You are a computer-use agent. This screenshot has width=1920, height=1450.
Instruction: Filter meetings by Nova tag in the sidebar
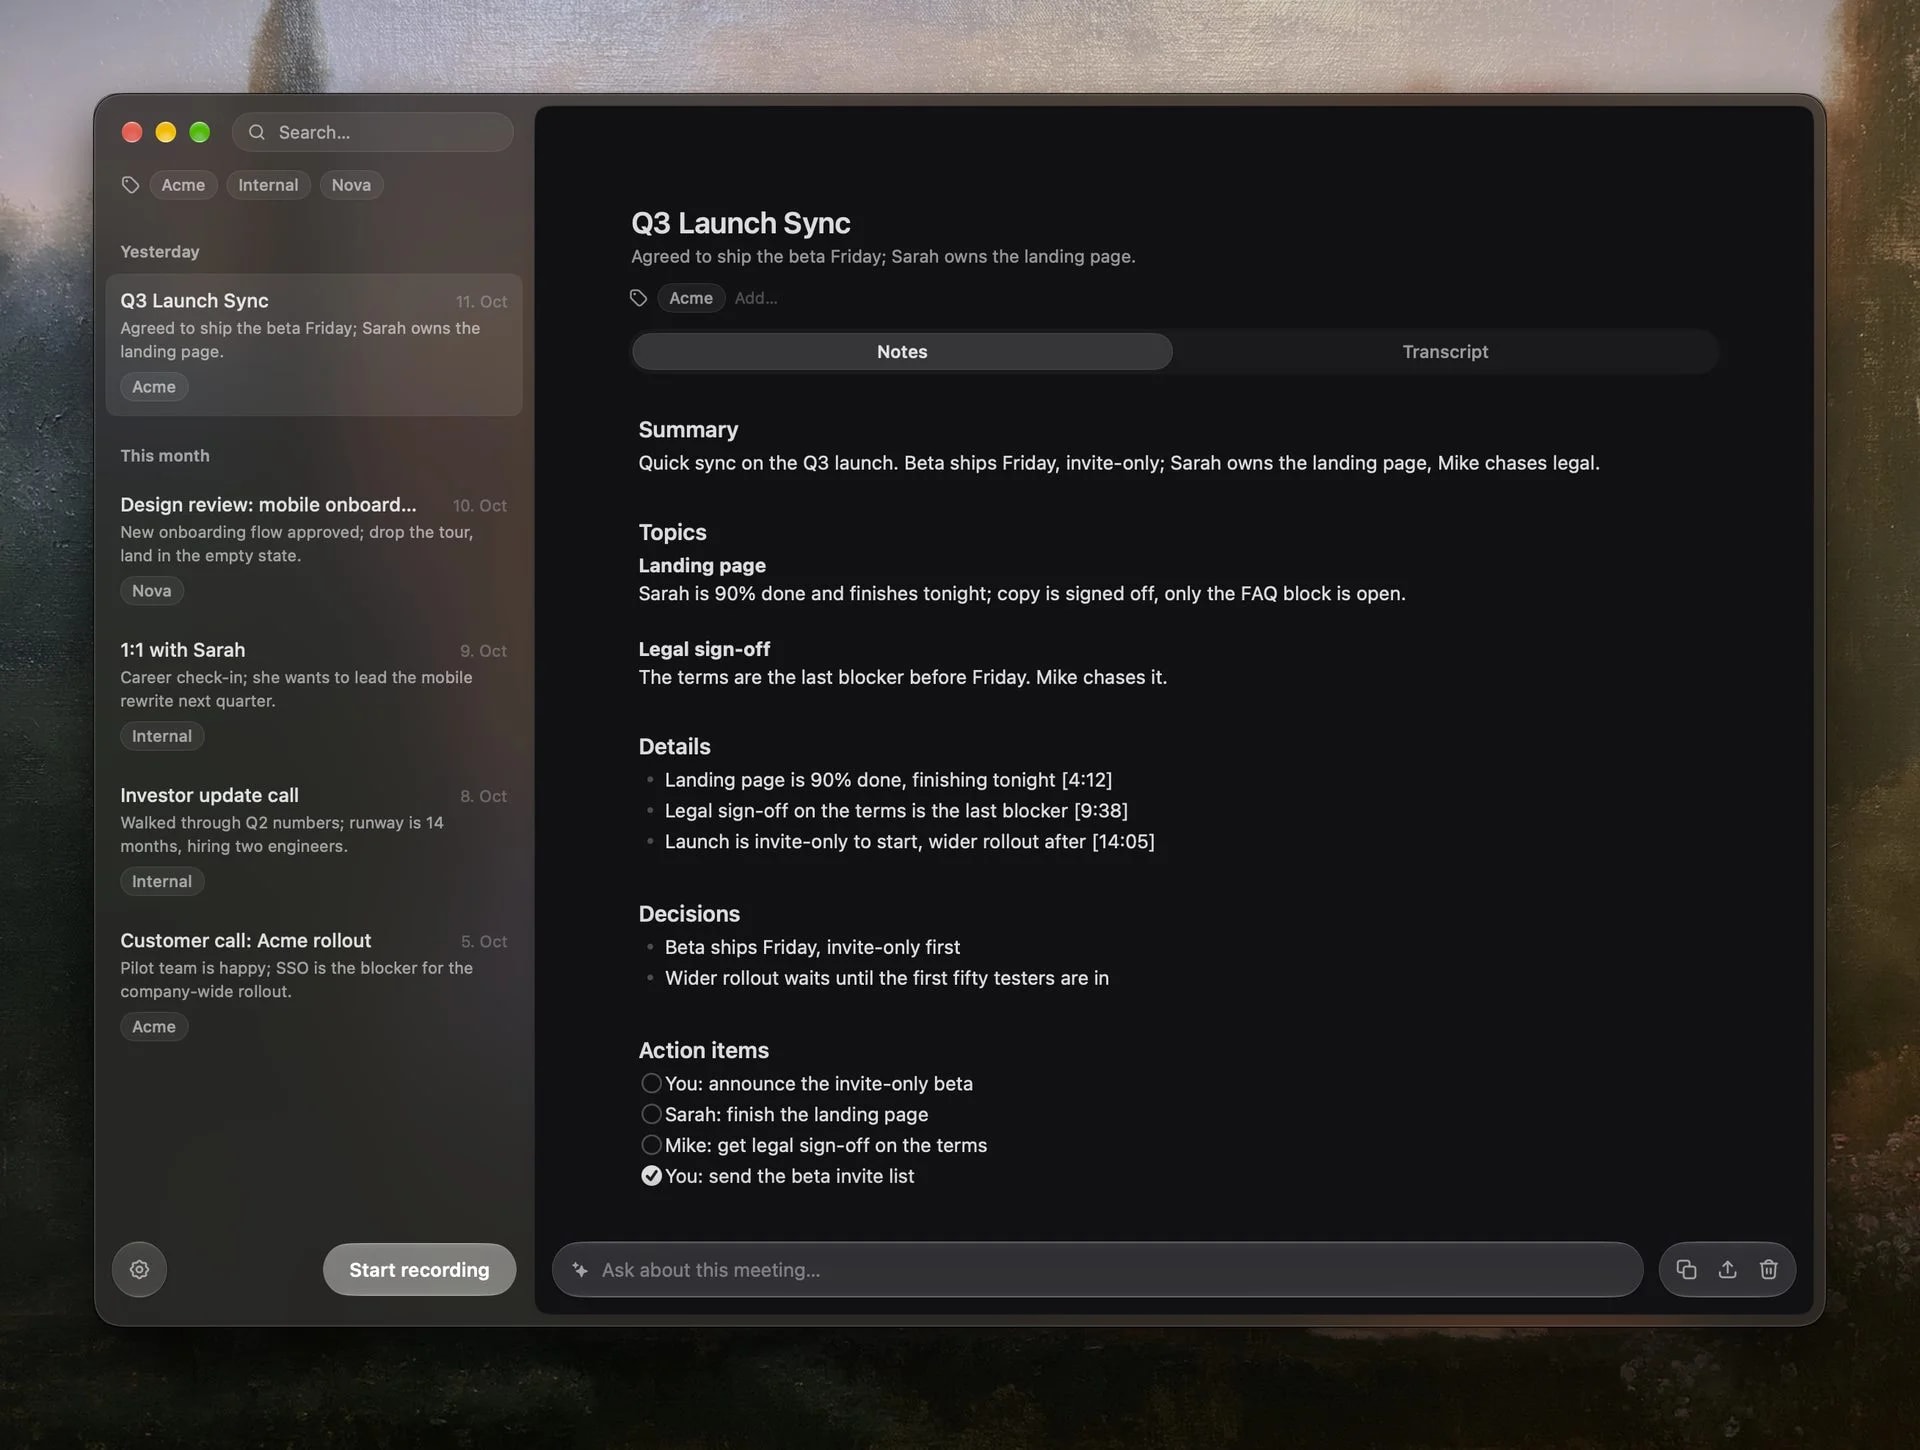(351, 185)
